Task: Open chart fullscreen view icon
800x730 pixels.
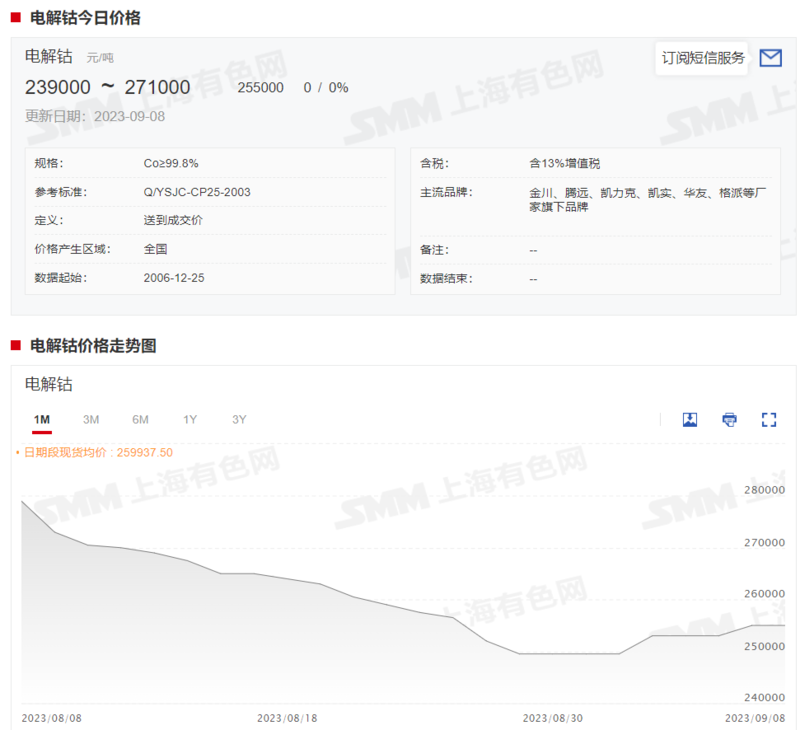Action: (768, 419)
